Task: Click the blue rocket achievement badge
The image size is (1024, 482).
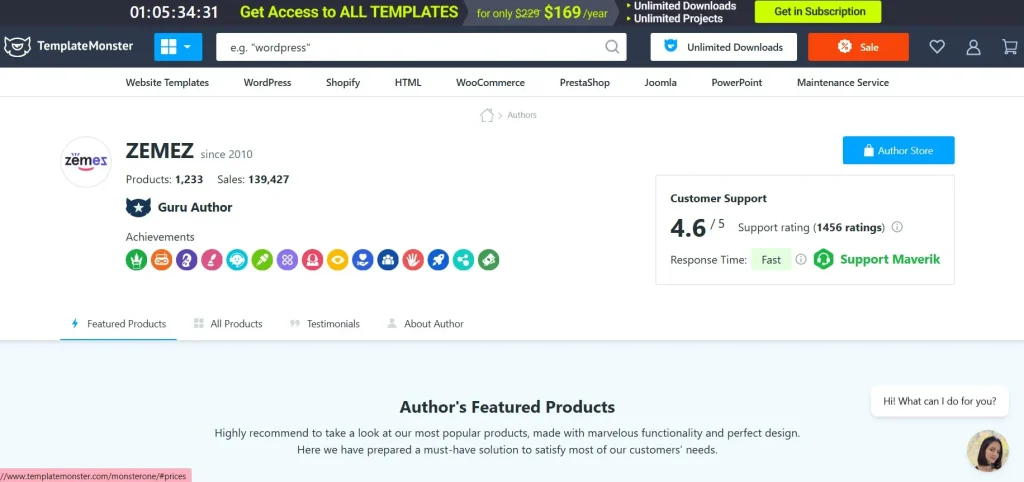Action: (438, 260)
